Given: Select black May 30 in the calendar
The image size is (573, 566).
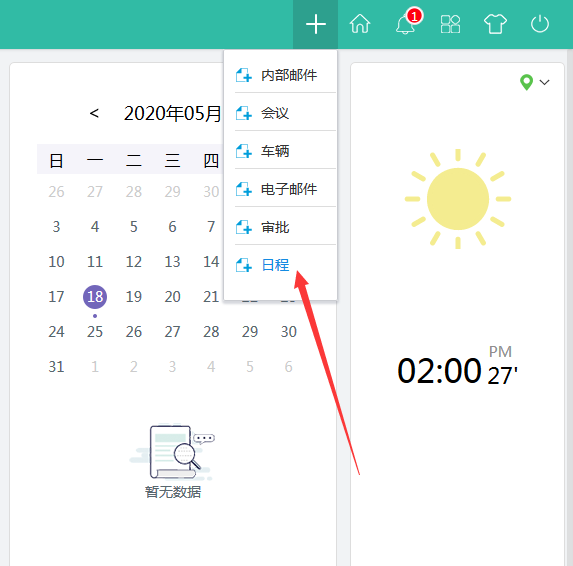Looking at the screenshot, I should 289,332.
